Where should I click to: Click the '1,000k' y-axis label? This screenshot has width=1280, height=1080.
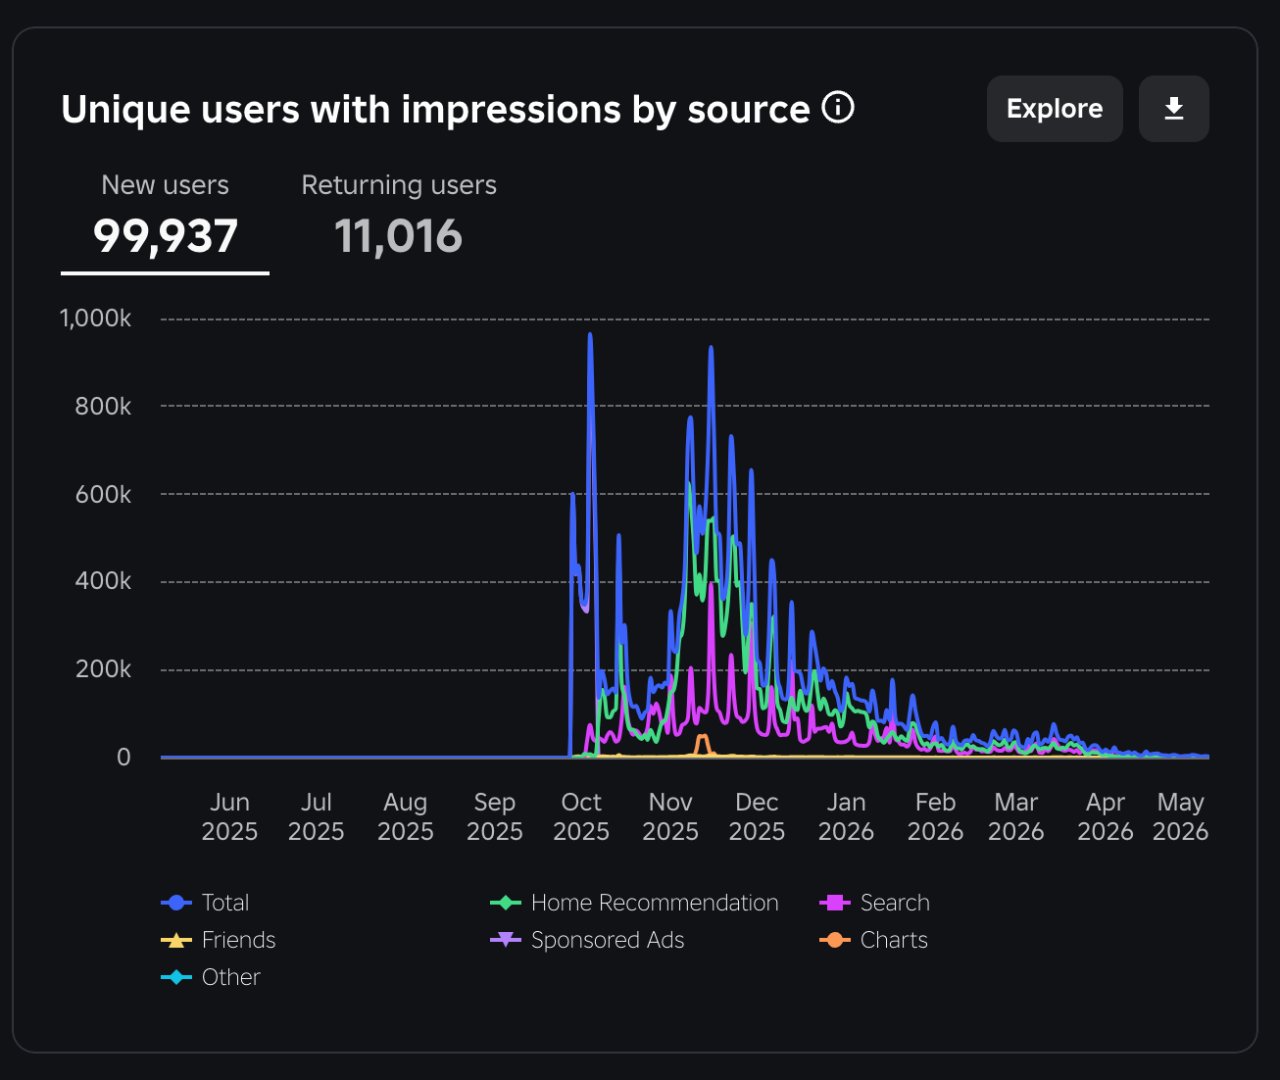coord(95,318)
